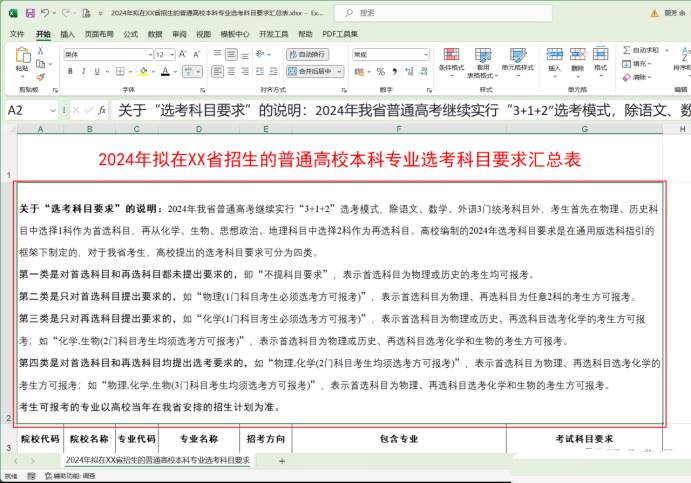This screenshot has width=691, height=483.
Task: Increase font size with larger A
Action: pos(183,54)
